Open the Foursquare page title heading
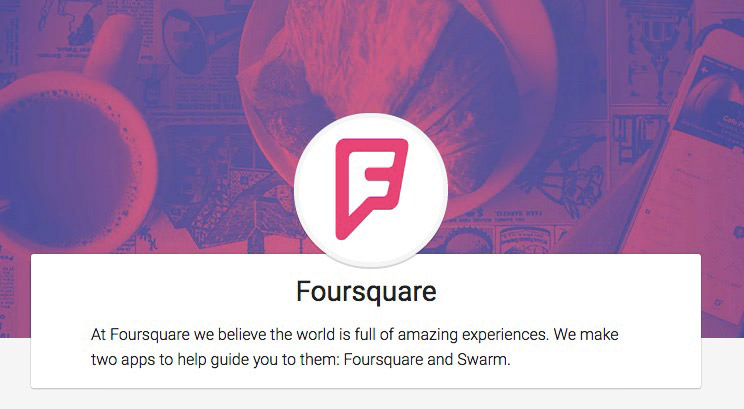 click(x=366, y=291)
